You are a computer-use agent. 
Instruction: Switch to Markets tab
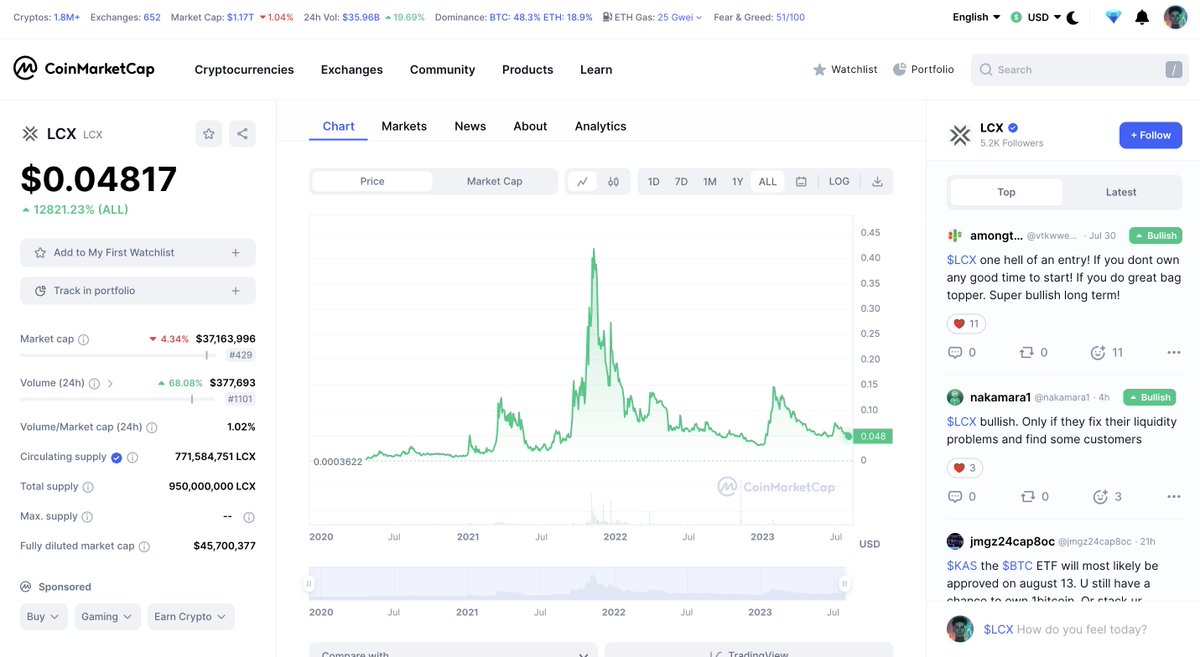[x=404, y=126]
